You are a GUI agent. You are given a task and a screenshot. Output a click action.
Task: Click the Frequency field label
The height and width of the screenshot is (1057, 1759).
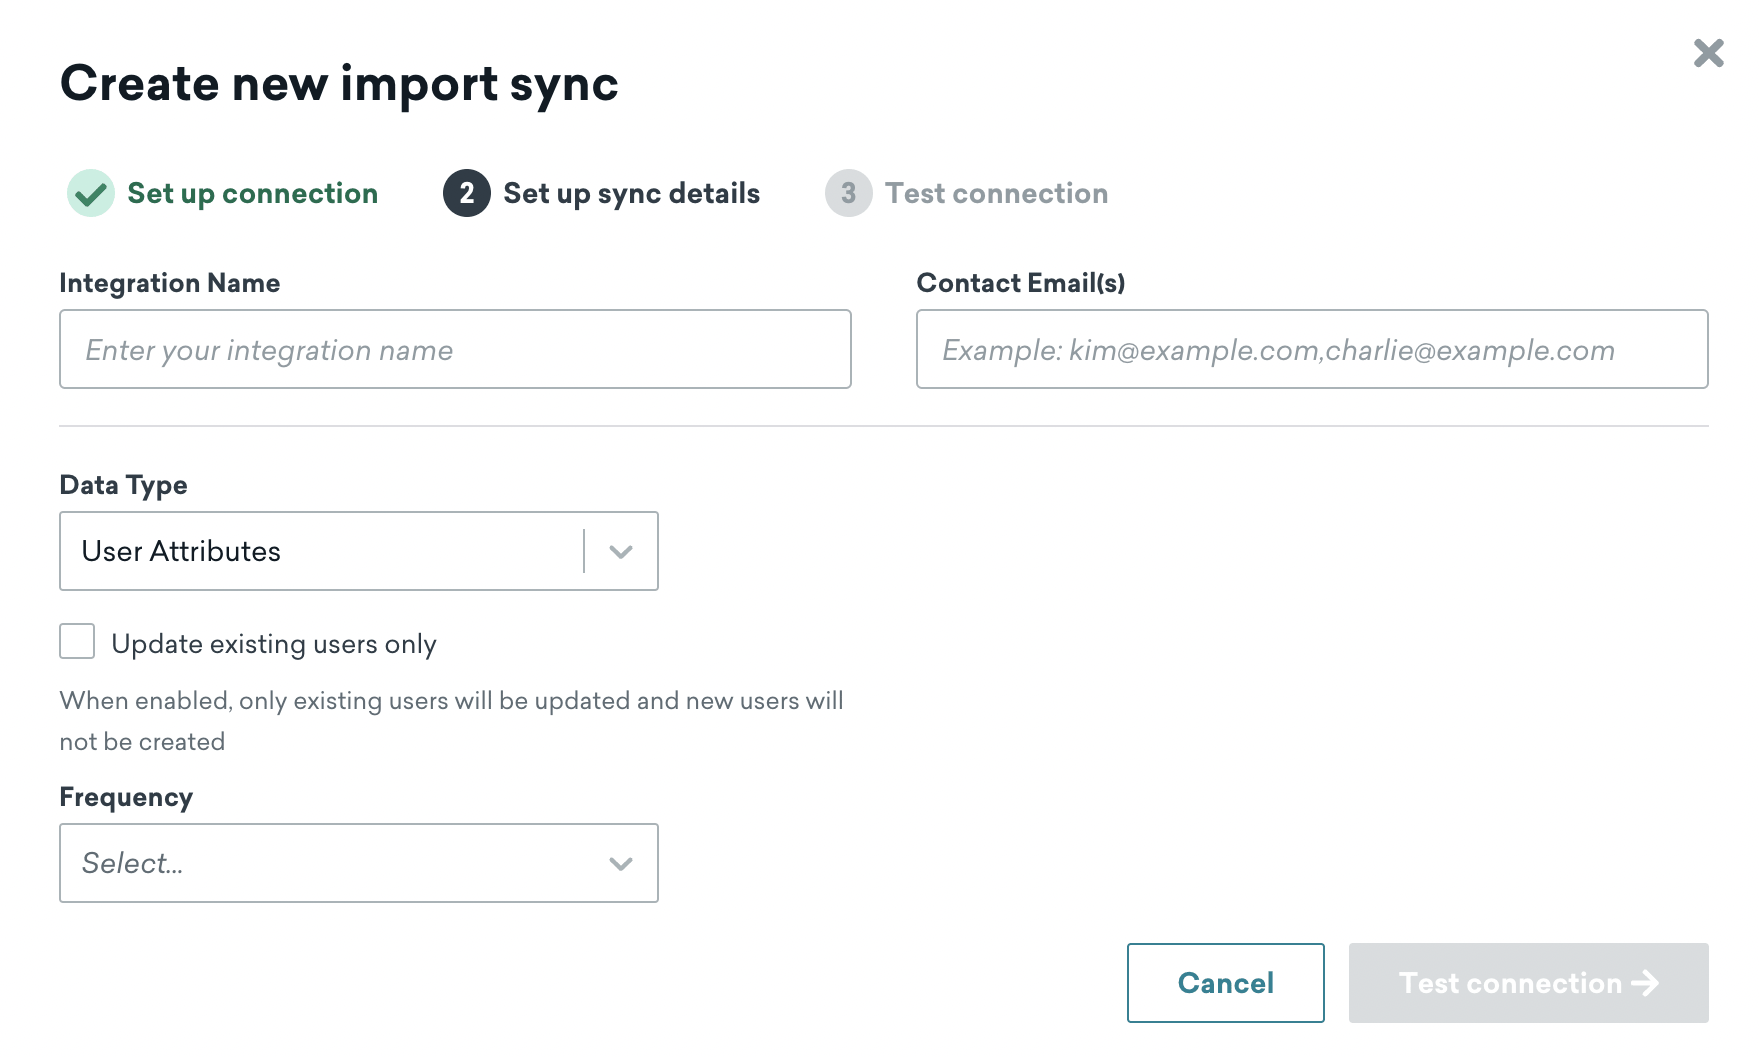coord(126,797)
